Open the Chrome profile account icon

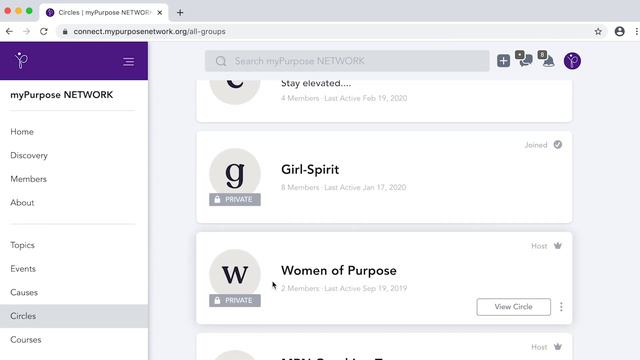[x=619, y=31]
